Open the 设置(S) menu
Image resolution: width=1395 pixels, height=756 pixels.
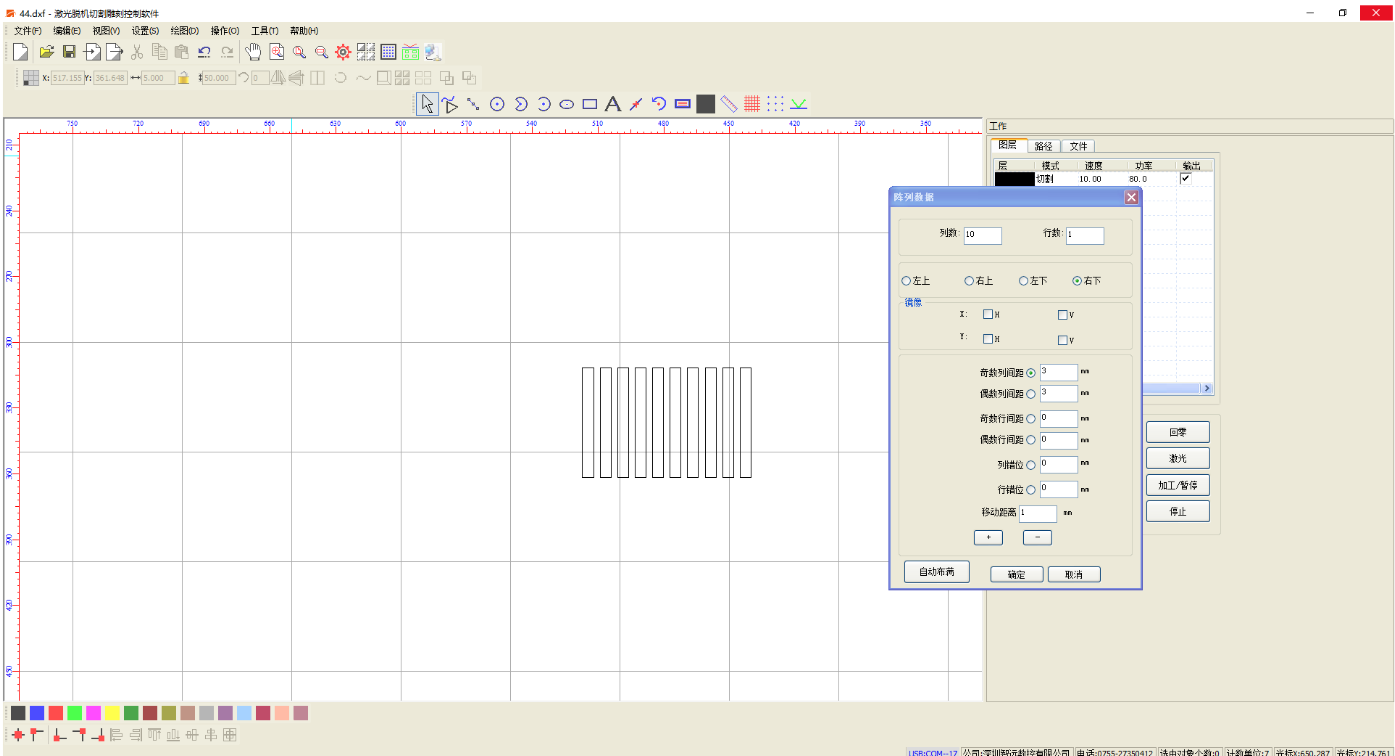click(145, 31)
